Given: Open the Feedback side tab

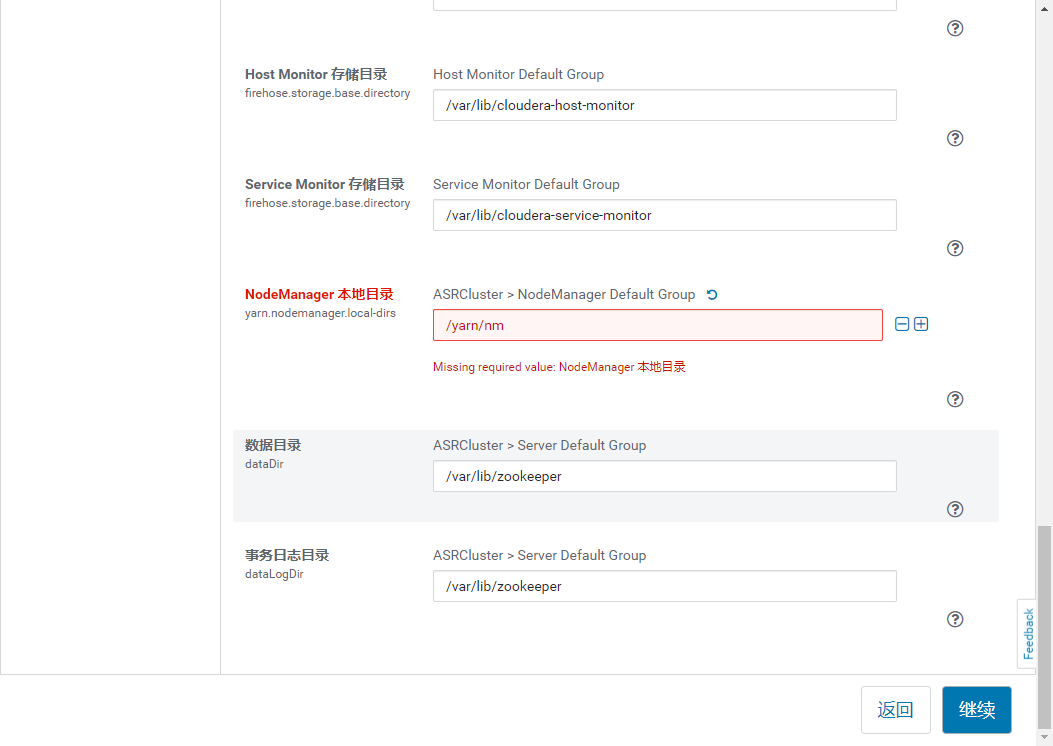Looking at the screenshot, I should (x=1027, y=634).
